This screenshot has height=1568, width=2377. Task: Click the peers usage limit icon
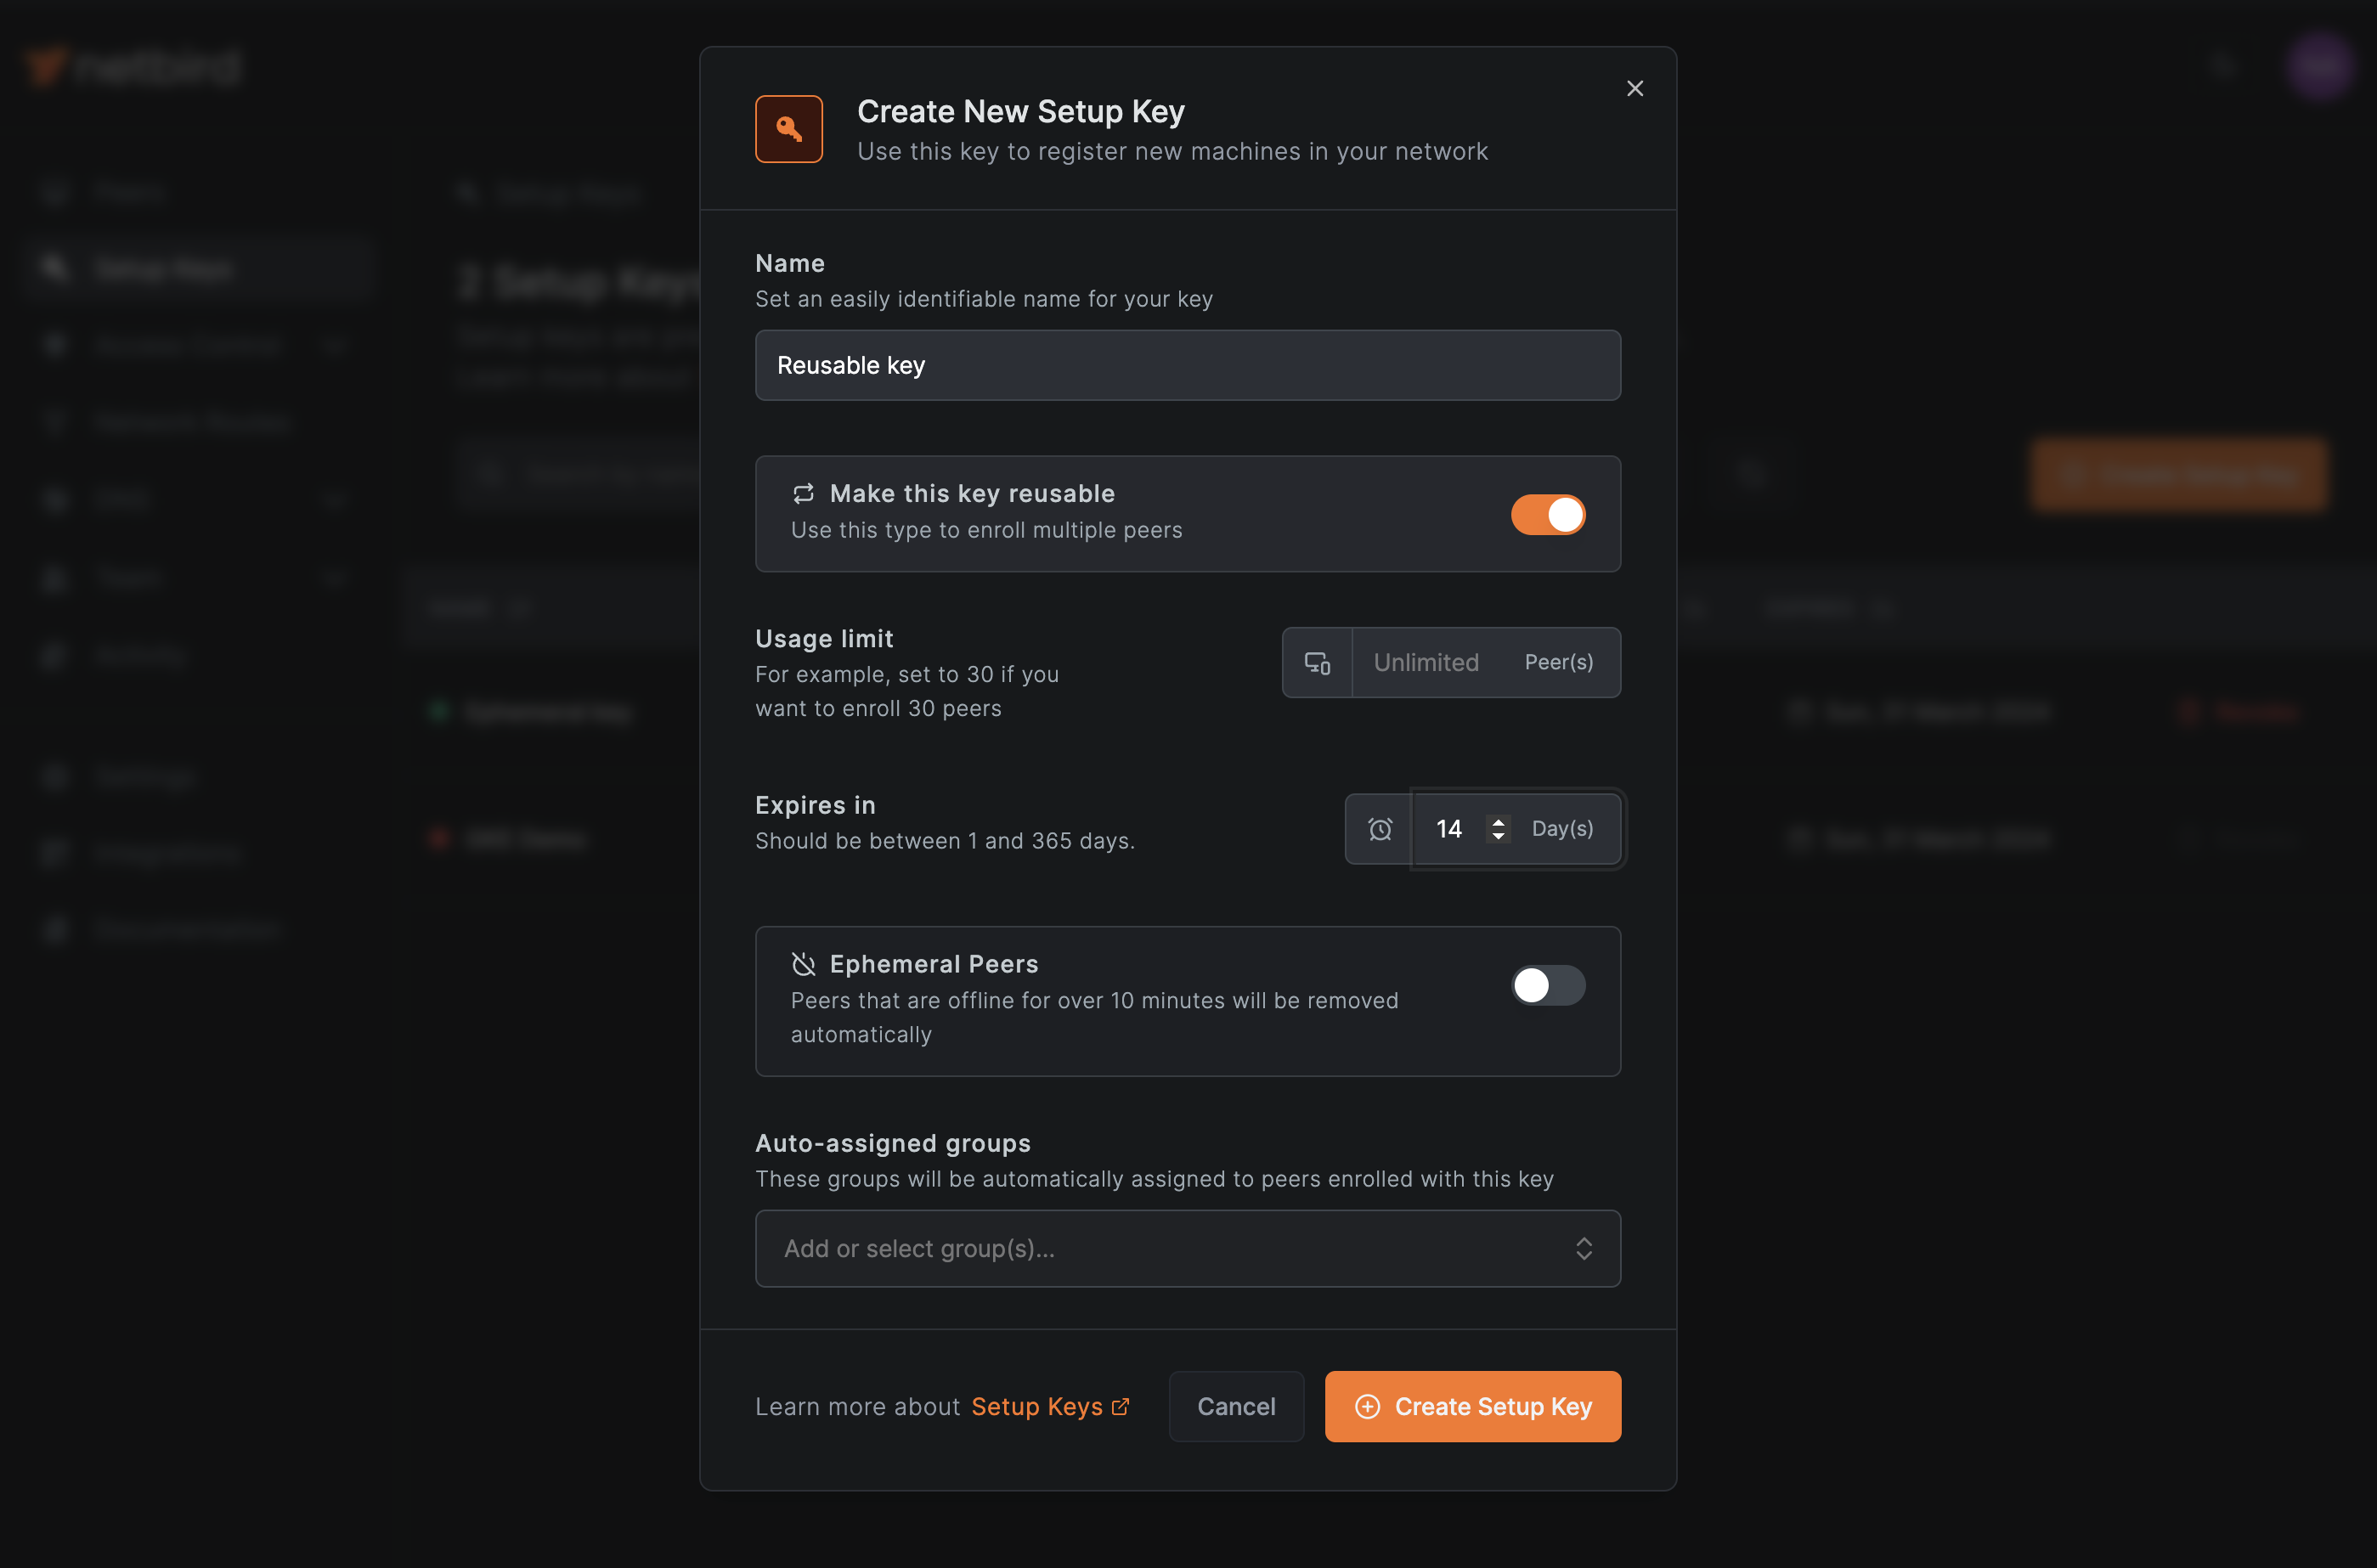click(x=1317, y=662)
